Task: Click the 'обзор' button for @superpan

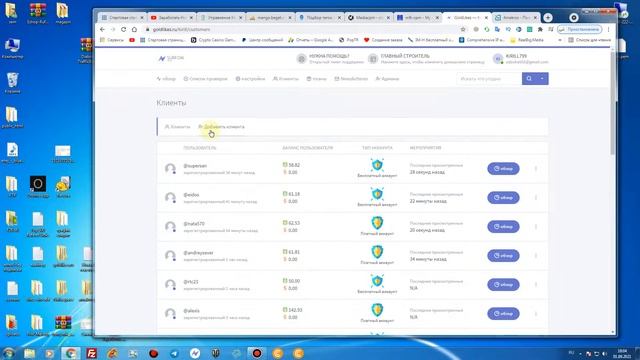Action: 503,169
